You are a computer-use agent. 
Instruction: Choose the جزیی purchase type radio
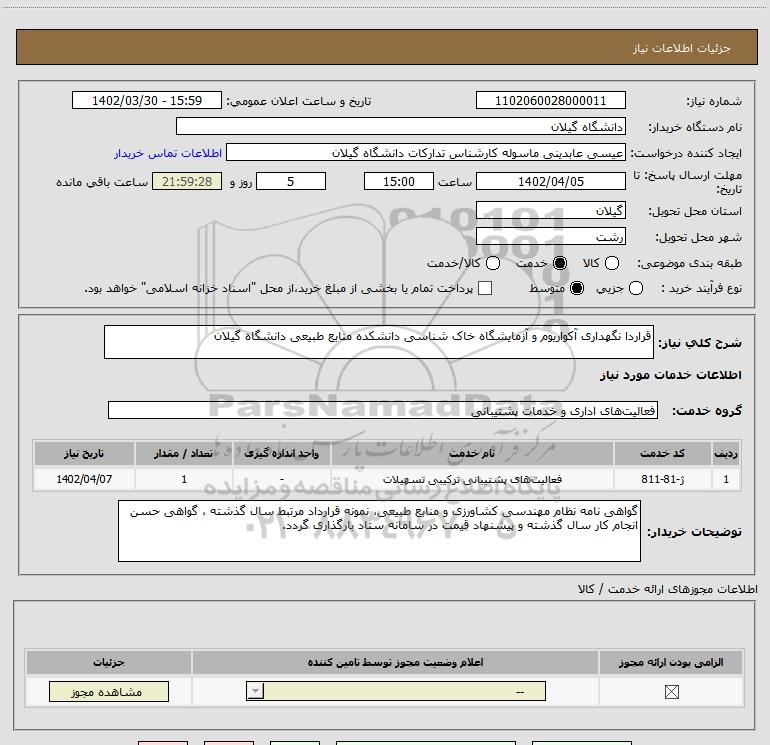(635, 288)
